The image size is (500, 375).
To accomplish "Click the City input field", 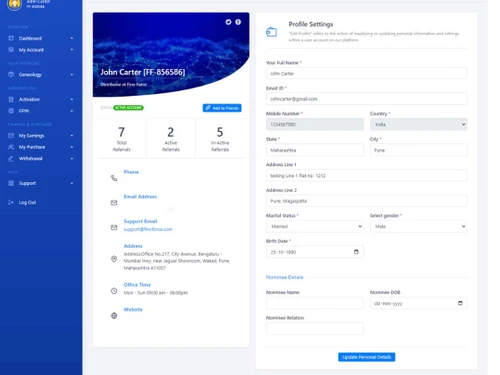I will [x=419, y=150].
